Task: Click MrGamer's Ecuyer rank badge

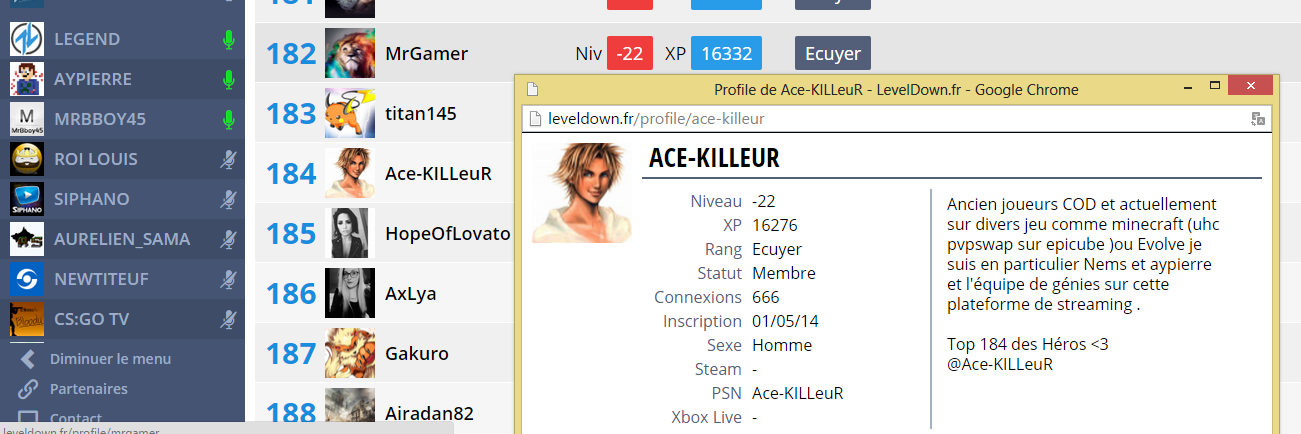Action: point(833,53)
